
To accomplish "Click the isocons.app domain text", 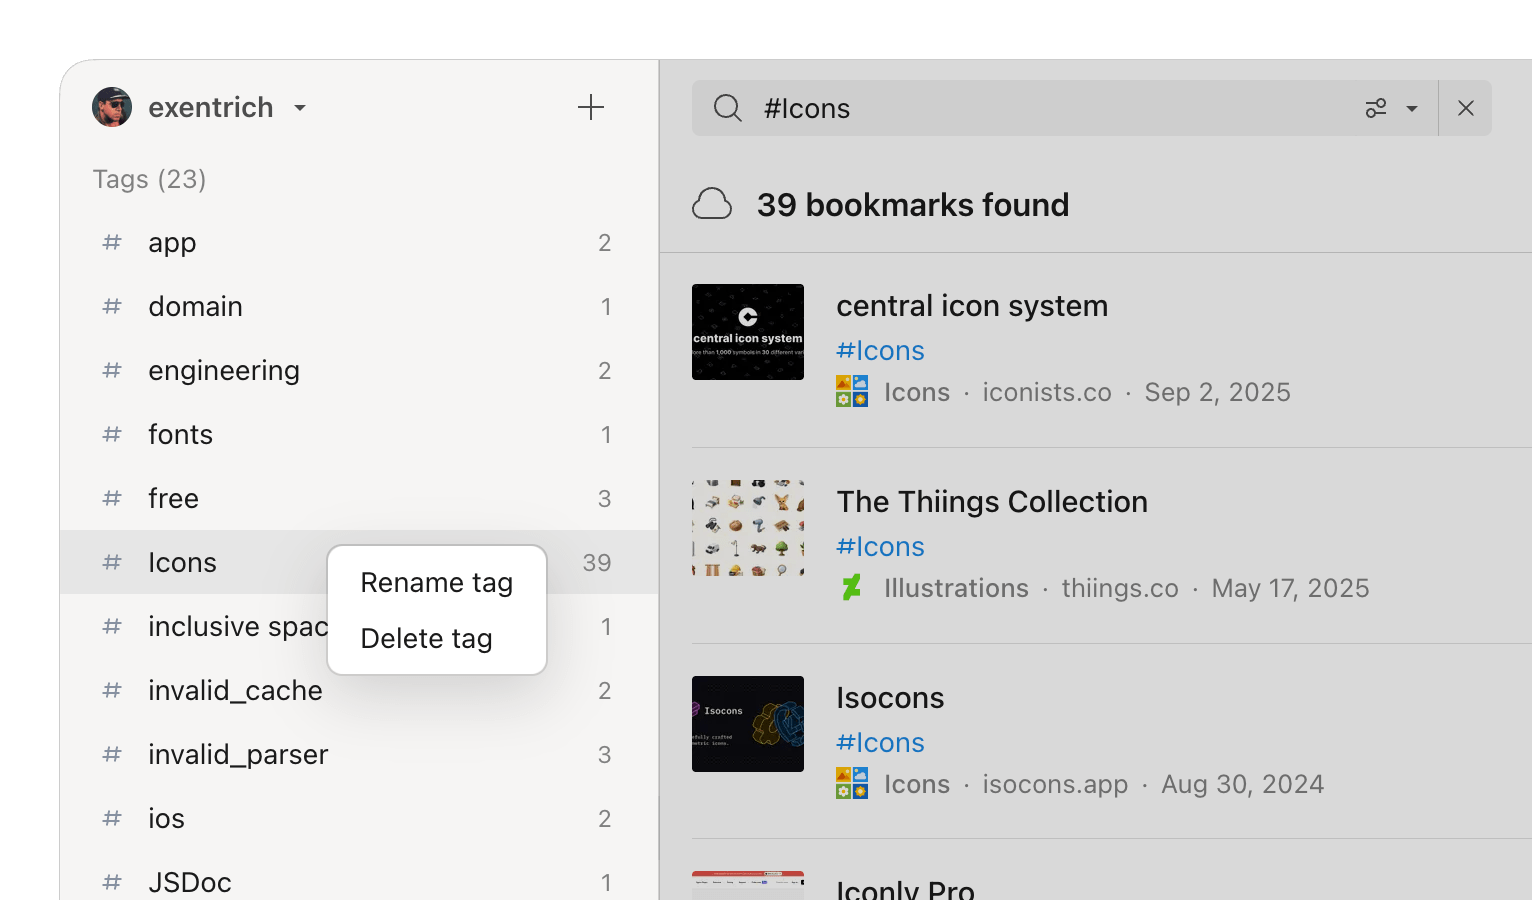I will pos(1055,784).
